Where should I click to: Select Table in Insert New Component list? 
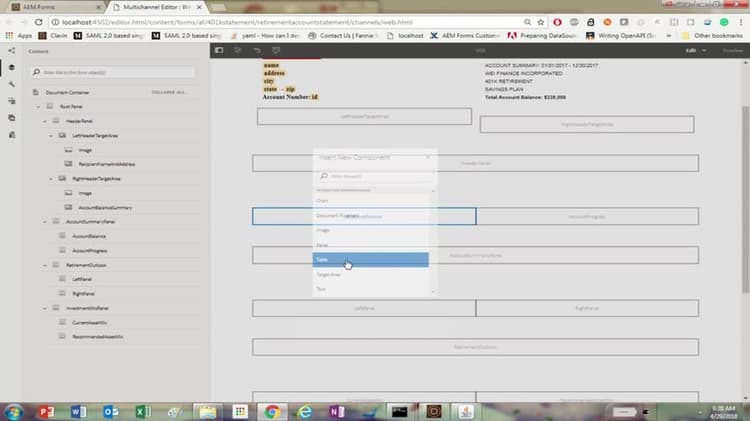click(x=371, y=259)
